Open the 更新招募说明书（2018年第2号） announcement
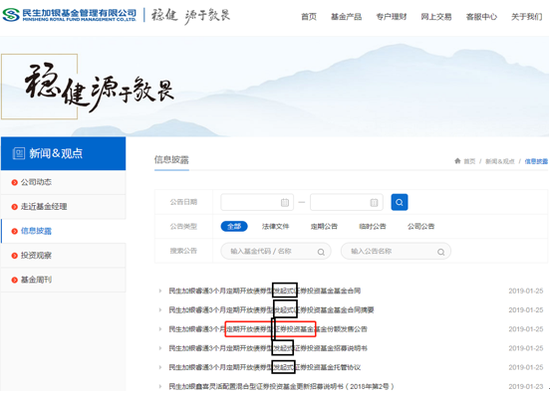Viewport: 550px width, 396px height. tap(281, 387)
